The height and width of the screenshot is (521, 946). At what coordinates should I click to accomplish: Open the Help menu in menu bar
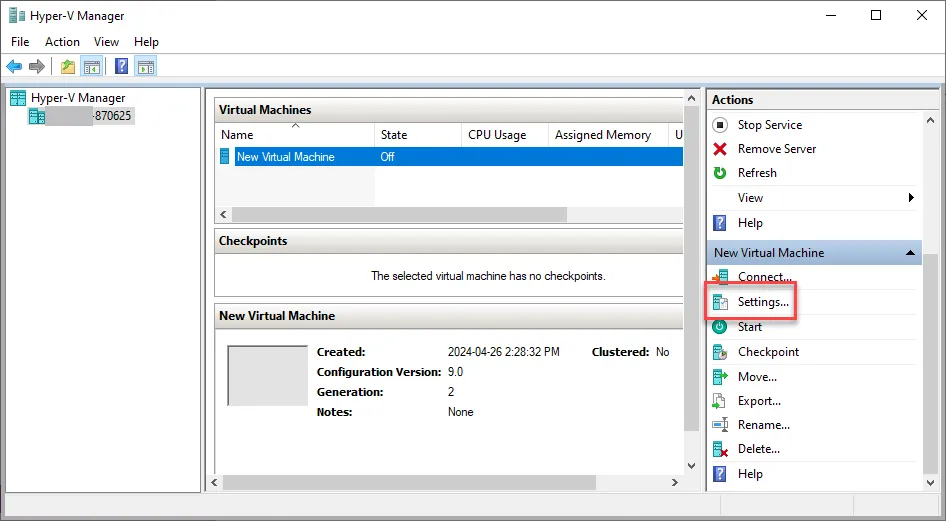(146, 42)
